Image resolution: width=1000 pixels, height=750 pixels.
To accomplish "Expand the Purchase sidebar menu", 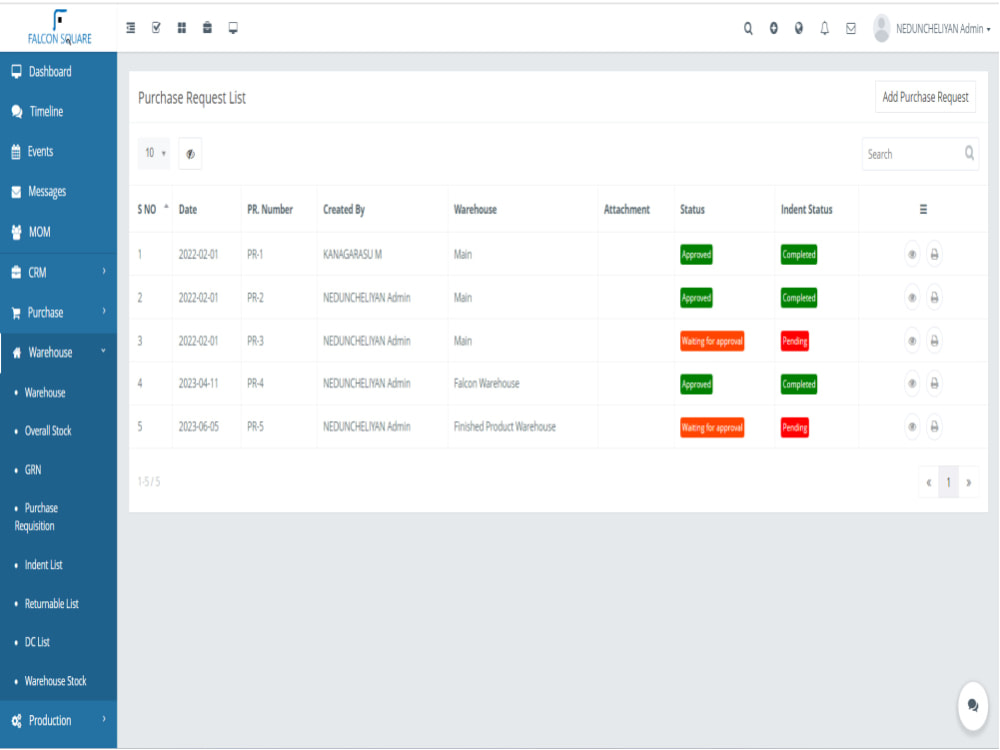I will [x=59, y=312].
